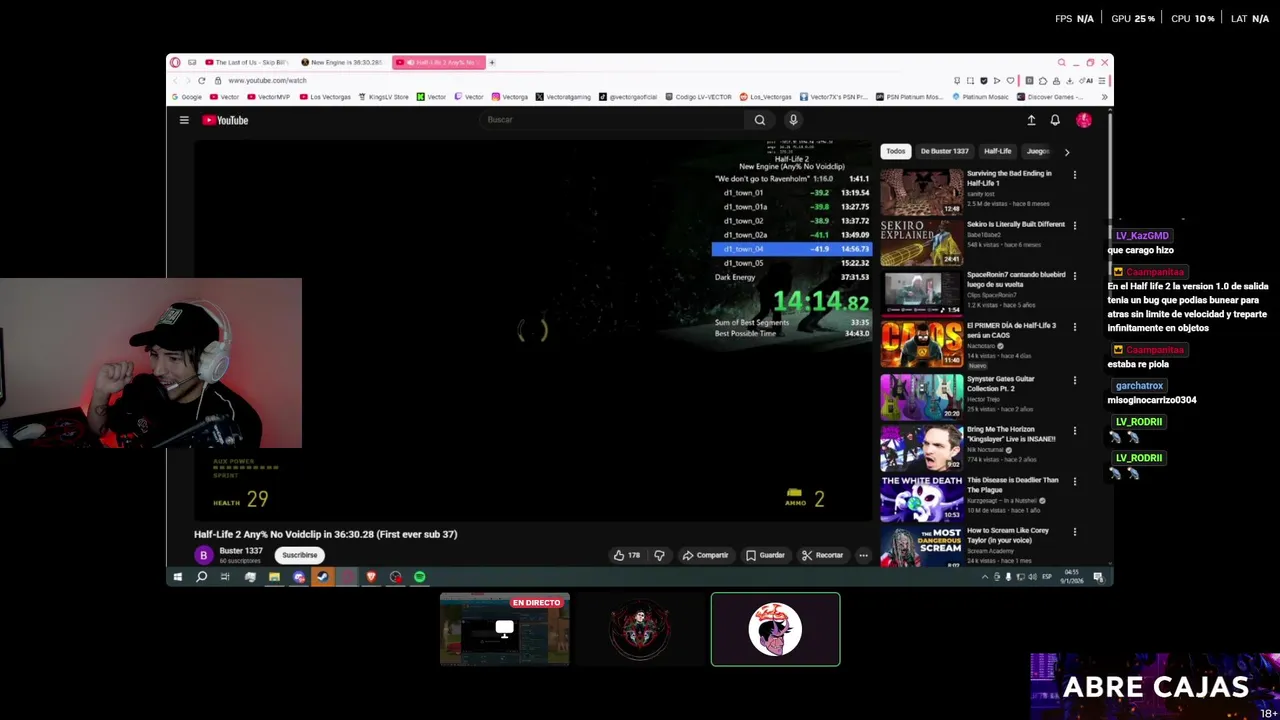Open Windows taskbar search magnifier
Viewport: 1280px width, 720px height.
201,577
